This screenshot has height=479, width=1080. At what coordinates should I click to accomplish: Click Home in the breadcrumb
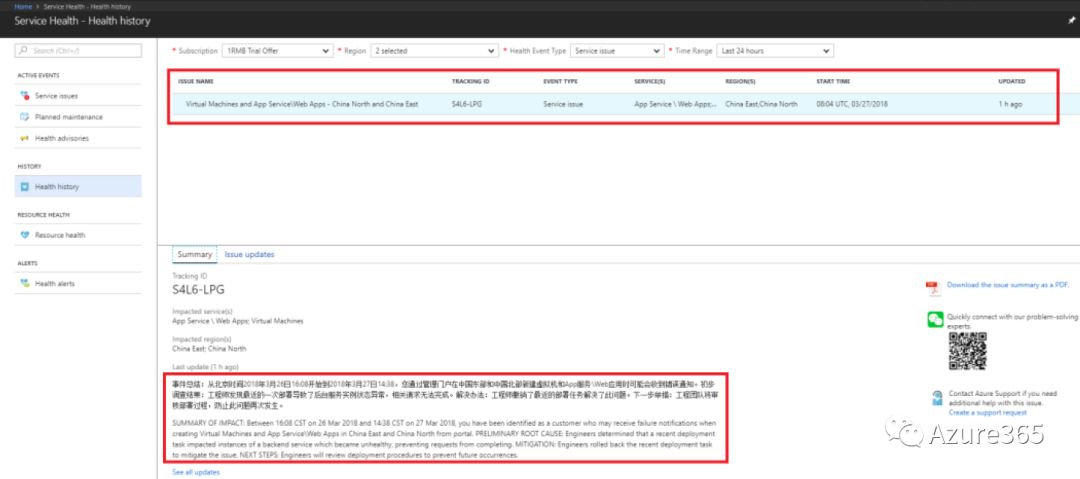[x=22, y=6]
